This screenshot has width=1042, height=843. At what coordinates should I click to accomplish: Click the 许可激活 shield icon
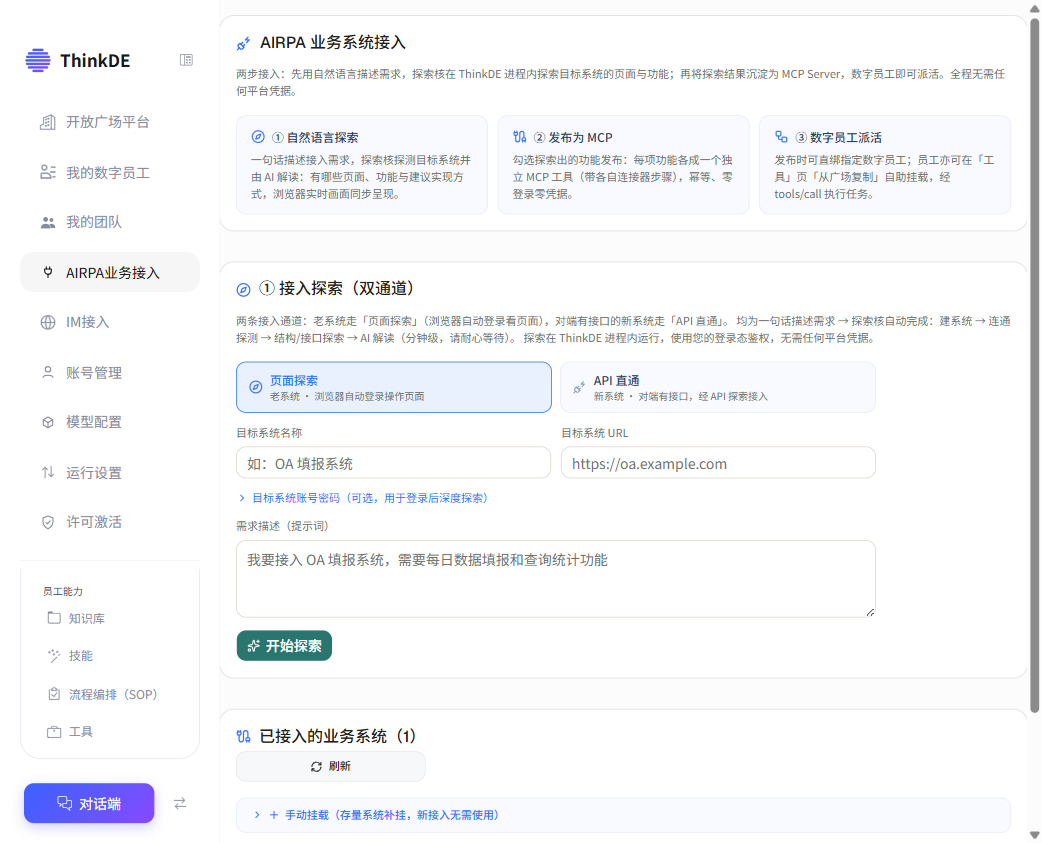(48, 522)
